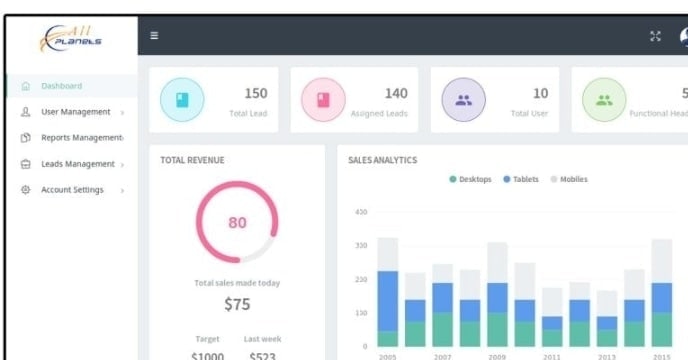The width and height of the screenshot is (688, 360).
Task: Click the Total Lead circle icon
Action: pos(182,100)
